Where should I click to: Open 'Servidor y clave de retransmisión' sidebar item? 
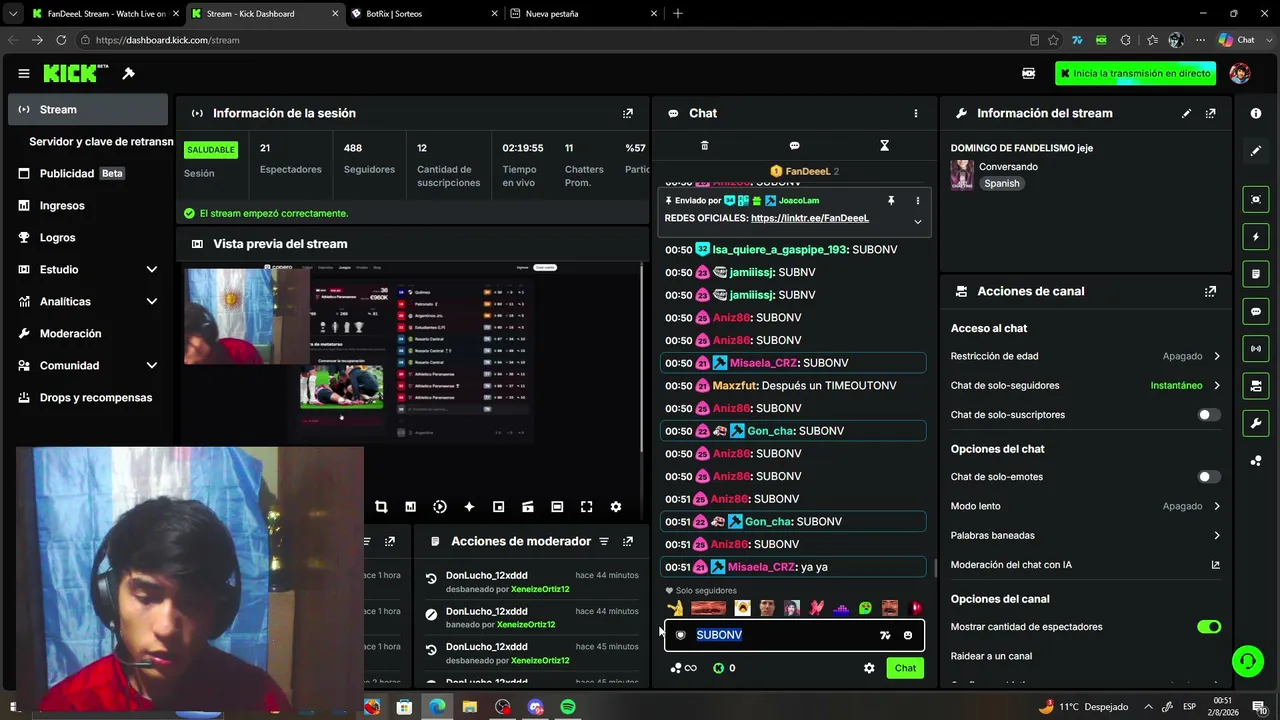click(100, 142)
